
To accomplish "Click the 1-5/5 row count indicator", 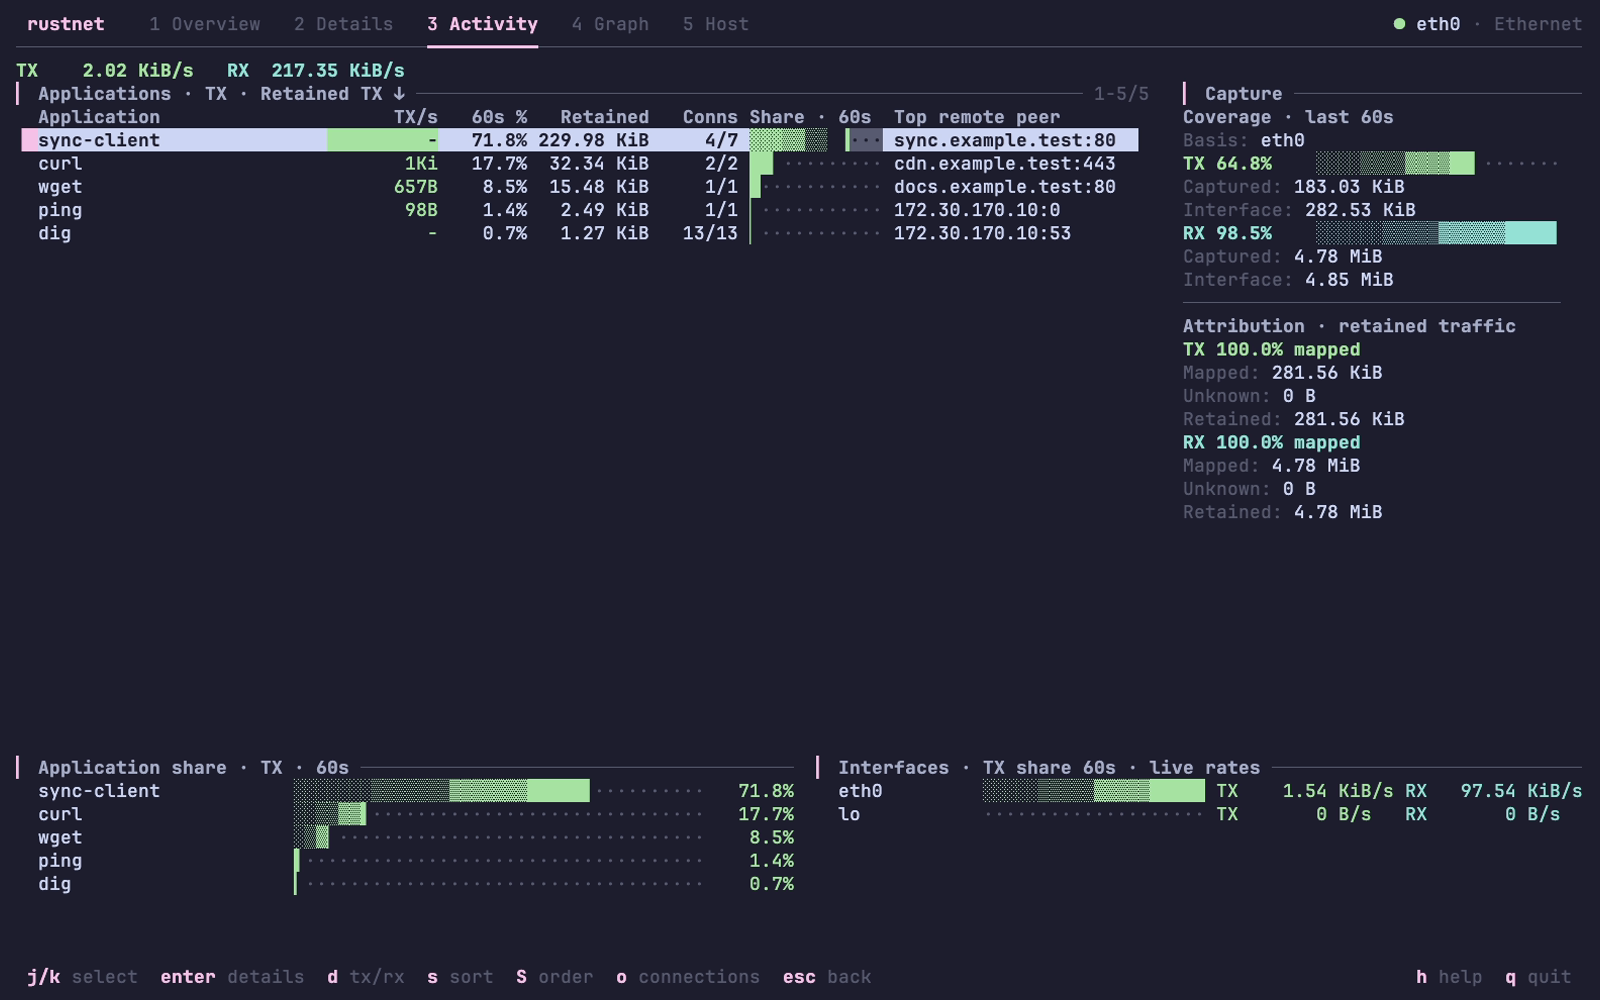I will pyautogui.click(x=1121, y=94).
